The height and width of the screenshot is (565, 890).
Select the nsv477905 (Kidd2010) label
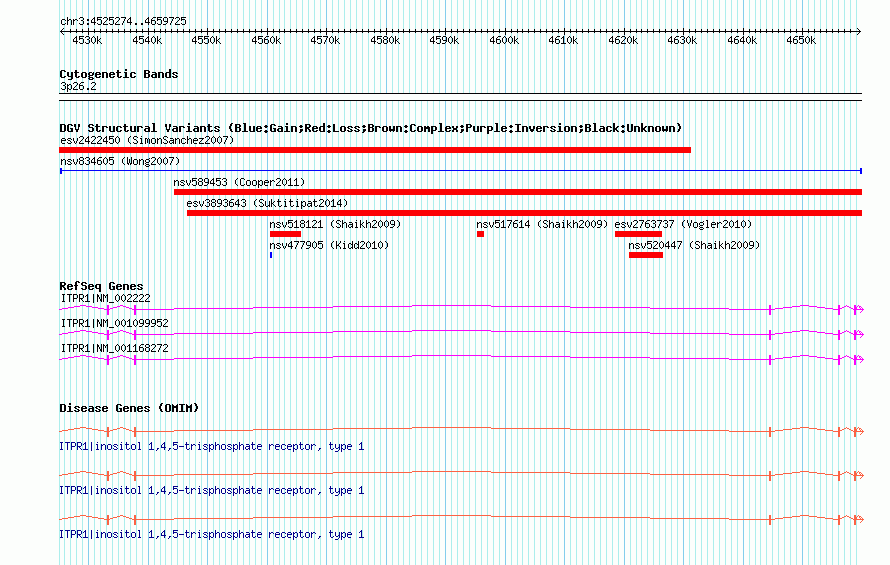(329, 245)
